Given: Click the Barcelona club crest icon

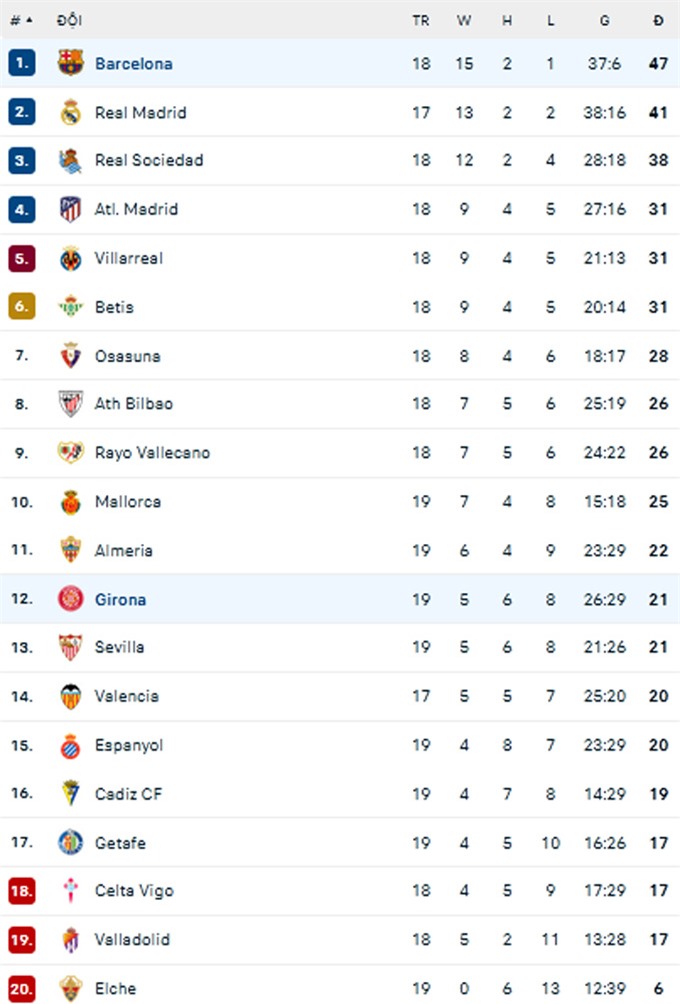Looking at the screenshot, I should [x=70, y=63].
